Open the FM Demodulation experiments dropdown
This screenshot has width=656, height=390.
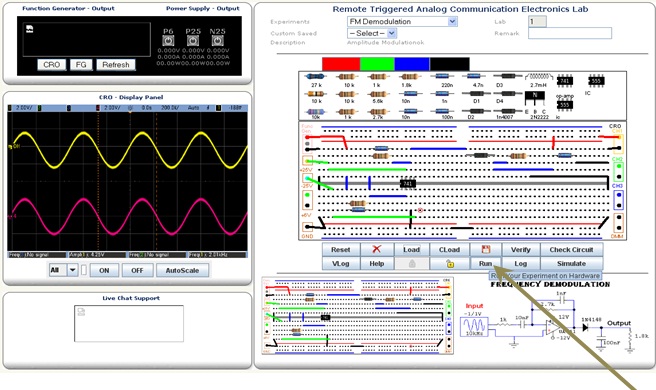pyautogui.click(x=402, y=21)
